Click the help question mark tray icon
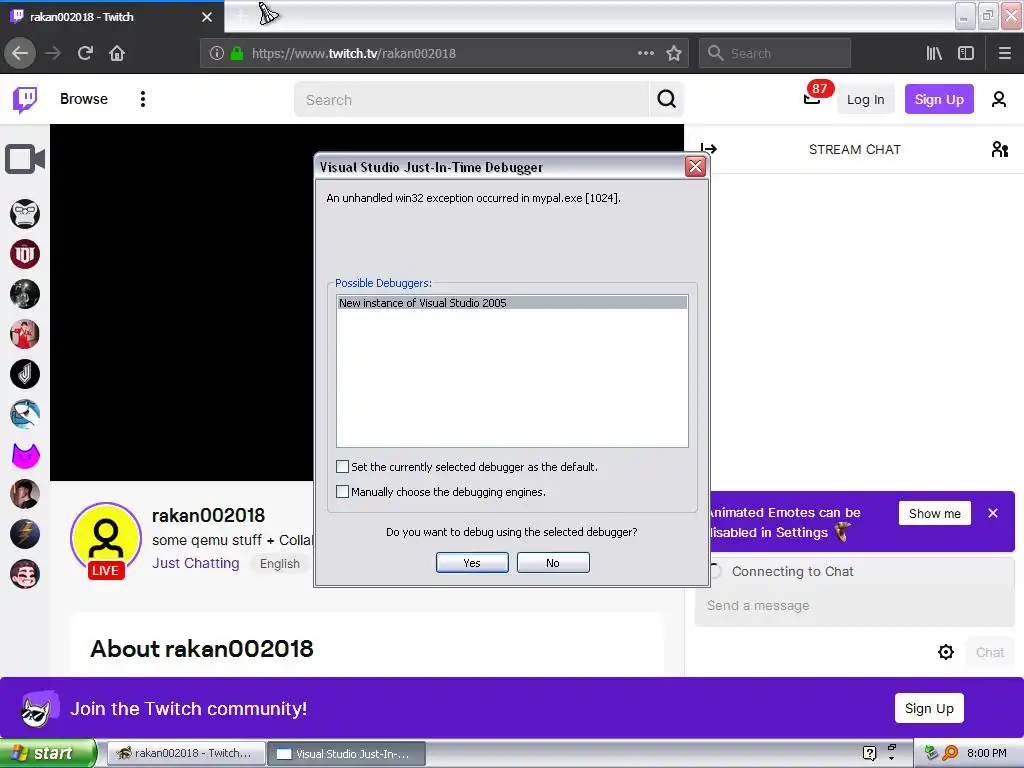The image size is (1024, 768). click(x=869, y=753)
